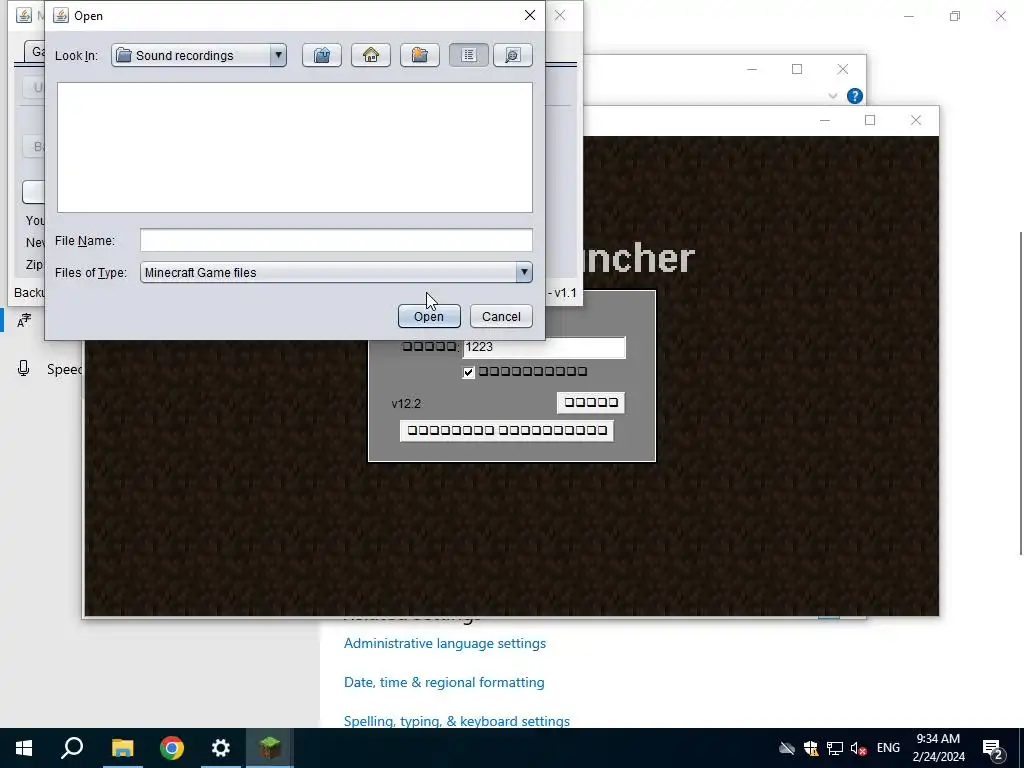Select Minecraft block icon in taskbar

click(270, 748)
